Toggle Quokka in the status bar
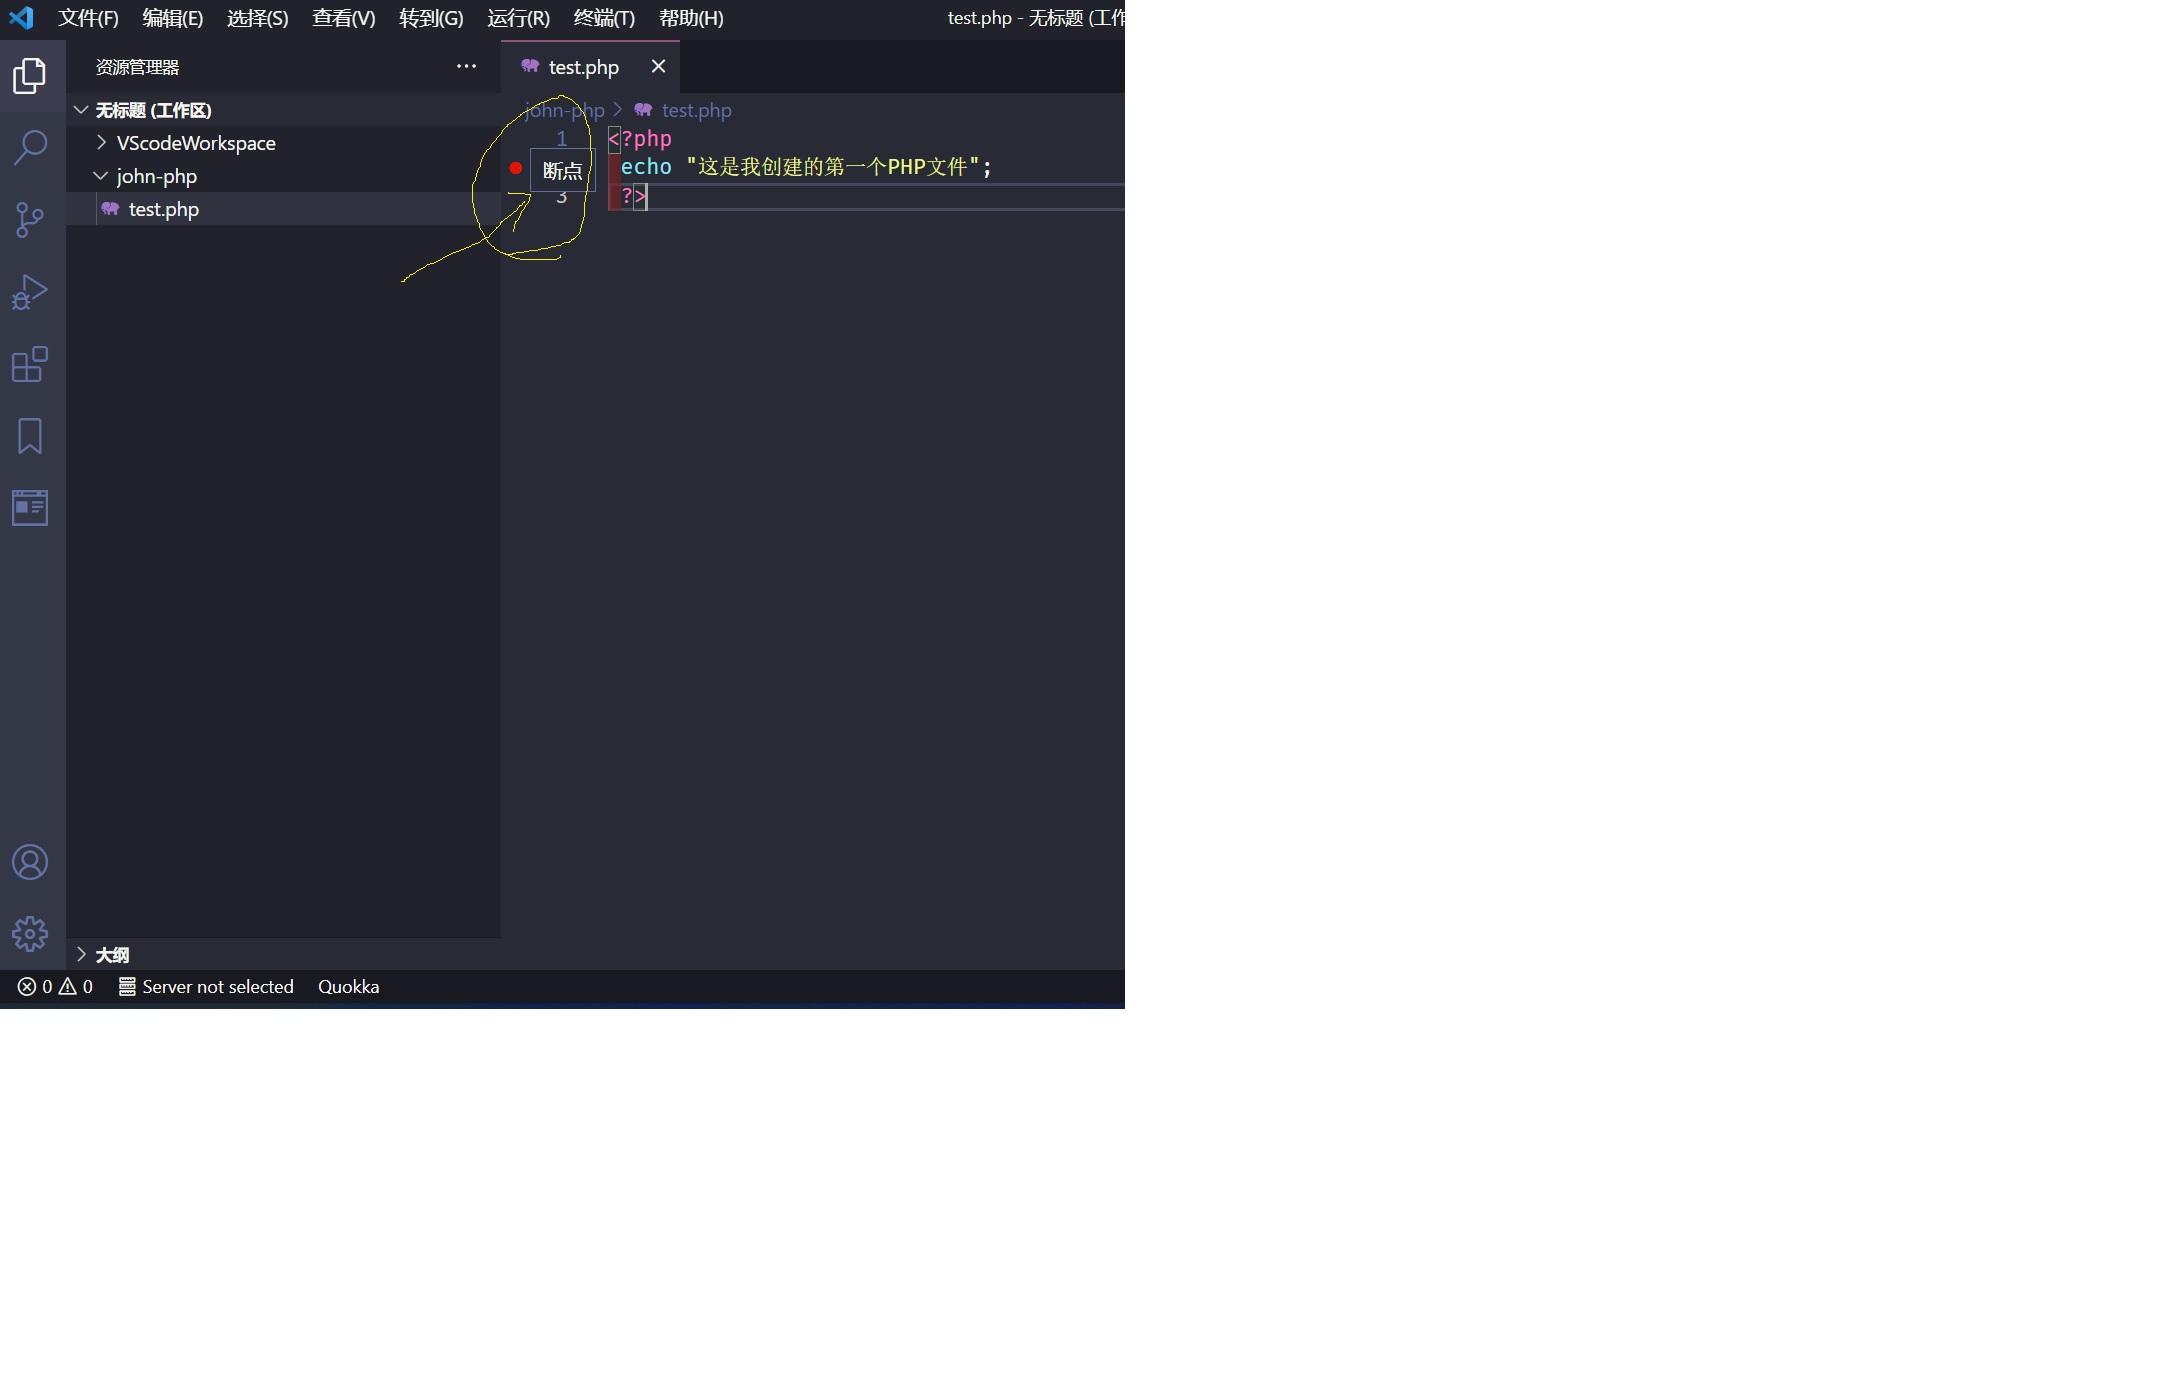The width and height of the screenshot is (2182, 1378). click(x=348, y=986)
